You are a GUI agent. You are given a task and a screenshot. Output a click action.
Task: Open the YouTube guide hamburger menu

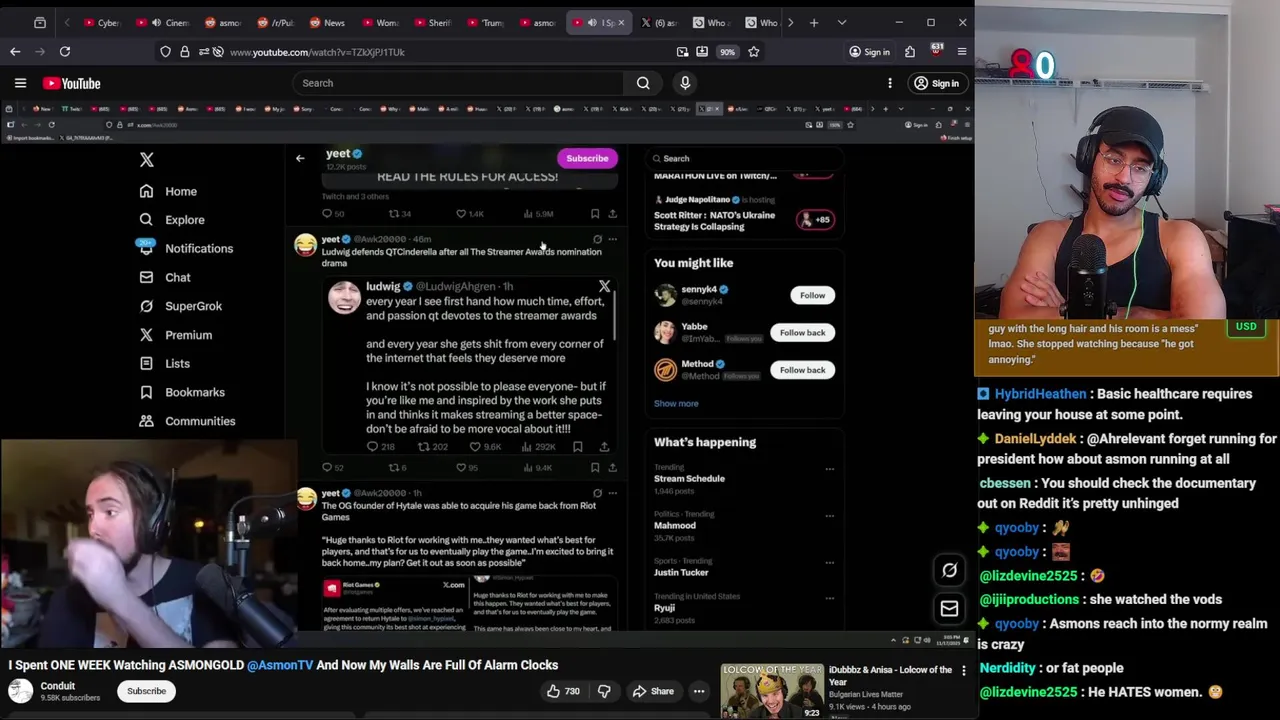(20, 83)
